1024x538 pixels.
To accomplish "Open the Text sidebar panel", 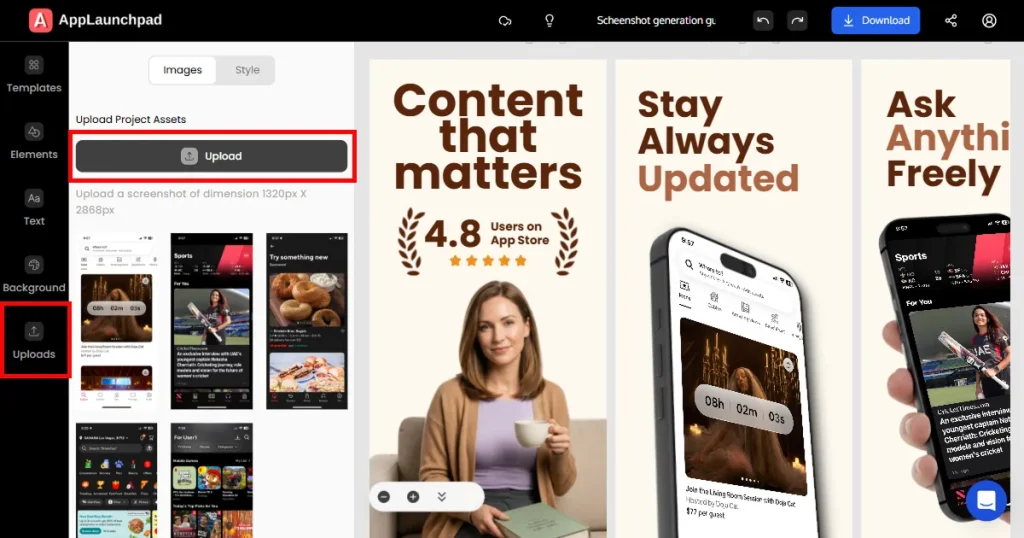I will (34, 208).
